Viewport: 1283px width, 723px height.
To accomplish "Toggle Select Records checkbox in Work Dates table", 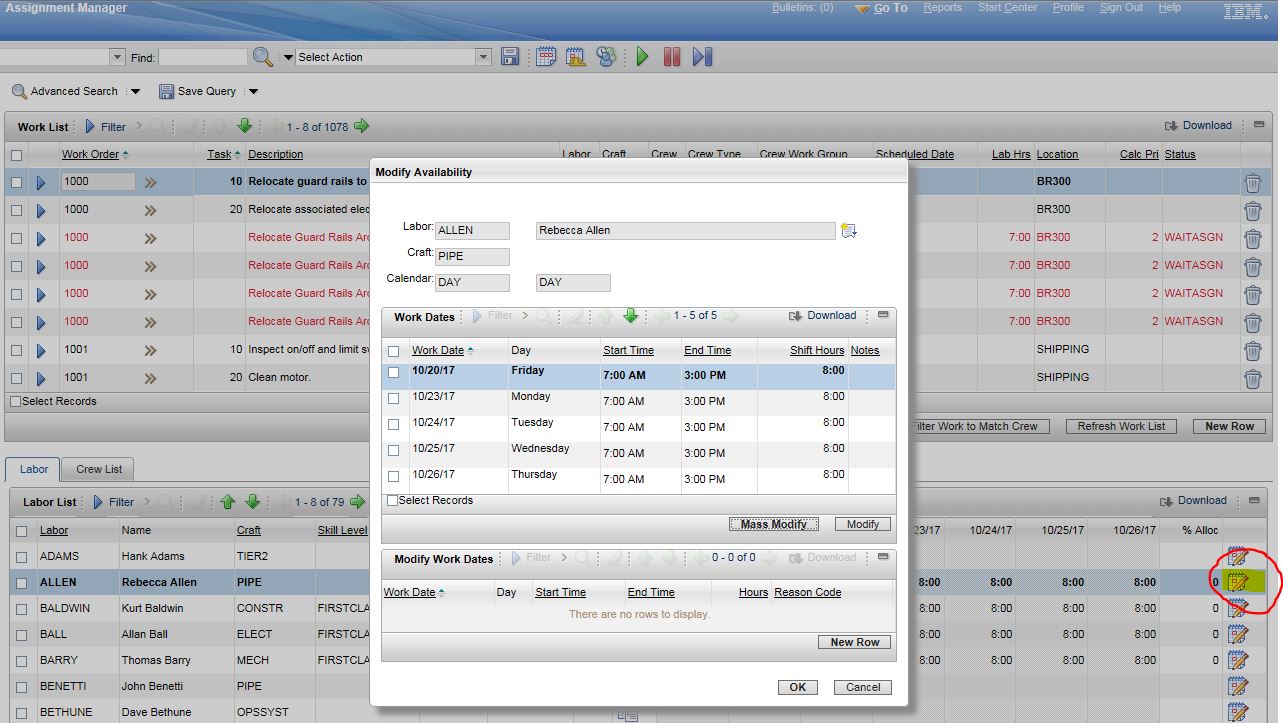I will coord(392,500).
